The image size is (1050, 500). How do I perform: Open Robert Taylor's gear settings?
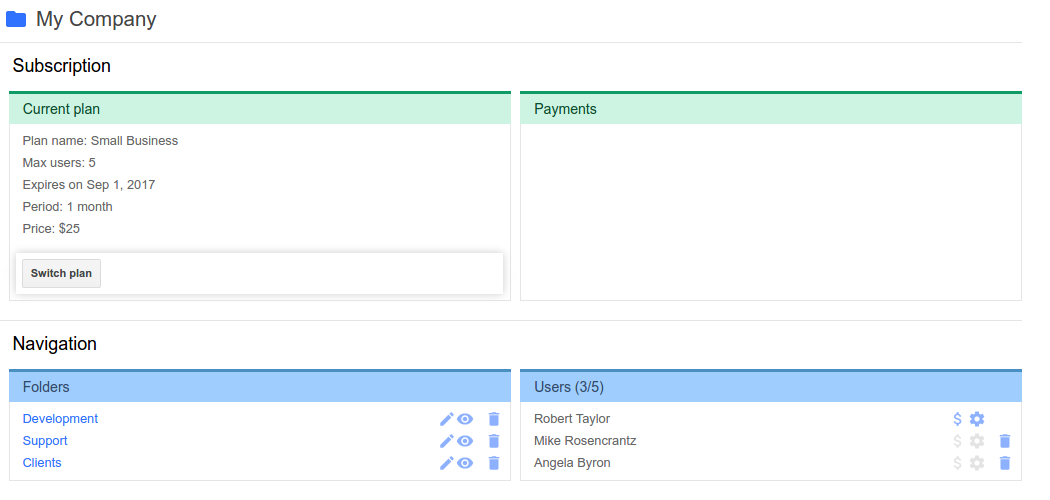[x=977, y=419]
